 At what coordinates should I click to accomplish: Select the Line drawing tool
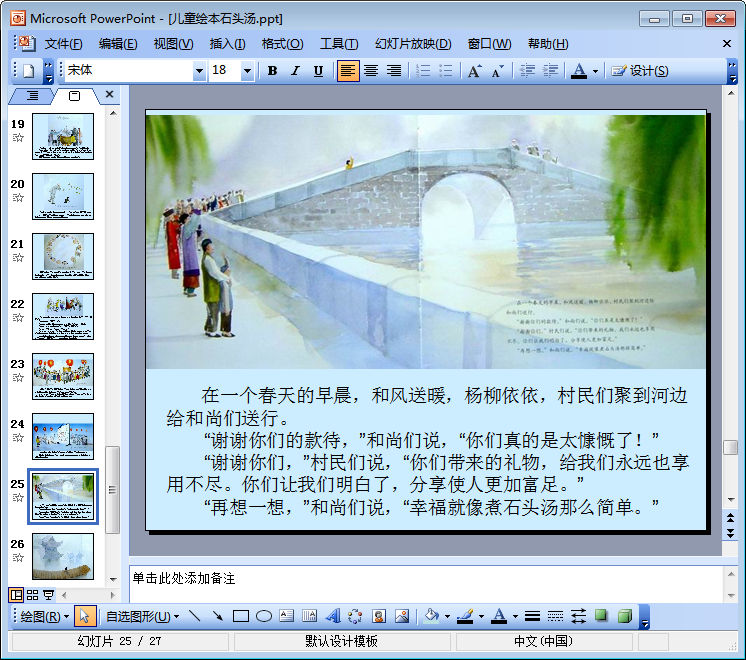[x=195, y=616]
